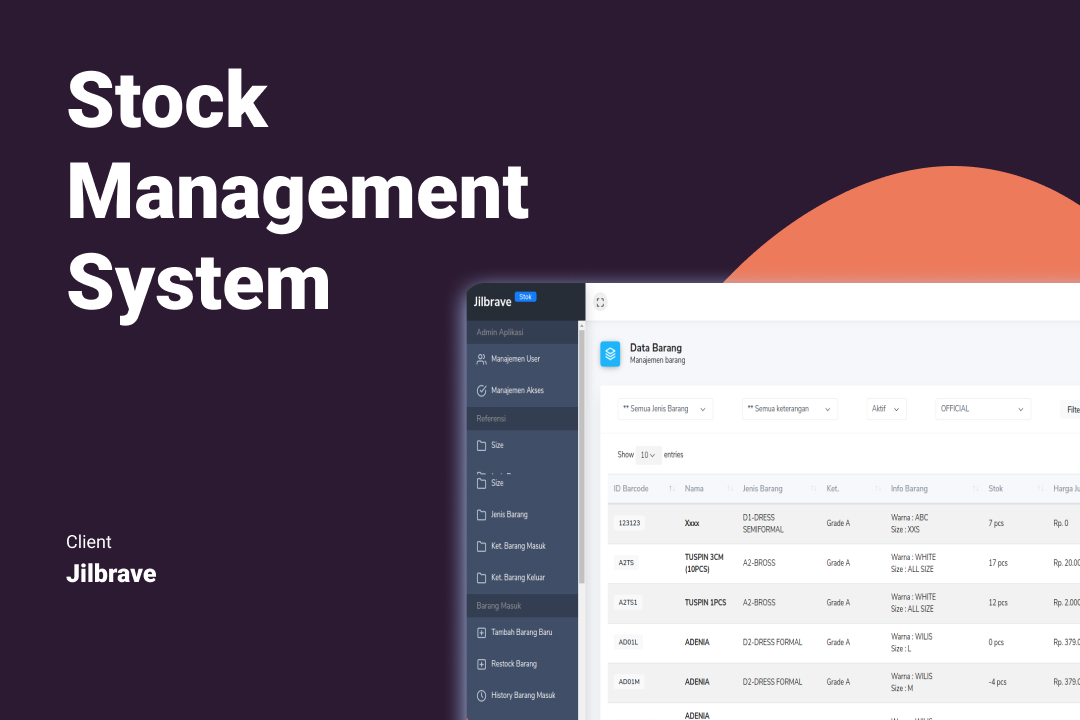This screenshot has height=720, width=1080.
Task: Click the Jilbrave logo link
Action: pos(492,301)
